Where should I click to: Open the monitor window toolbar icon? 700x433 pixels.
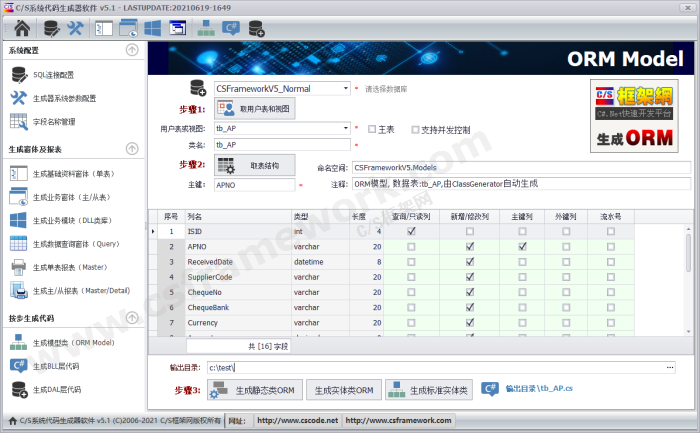coord(178,28)
